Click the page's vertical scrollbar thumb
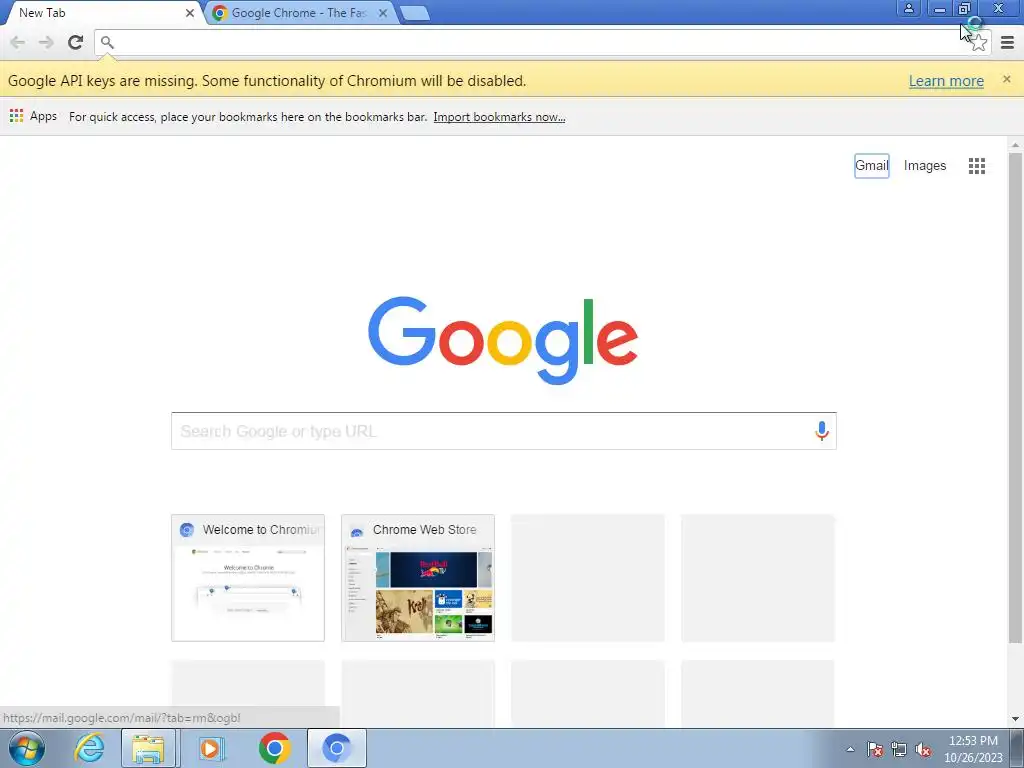 [x=1015, y=397]
